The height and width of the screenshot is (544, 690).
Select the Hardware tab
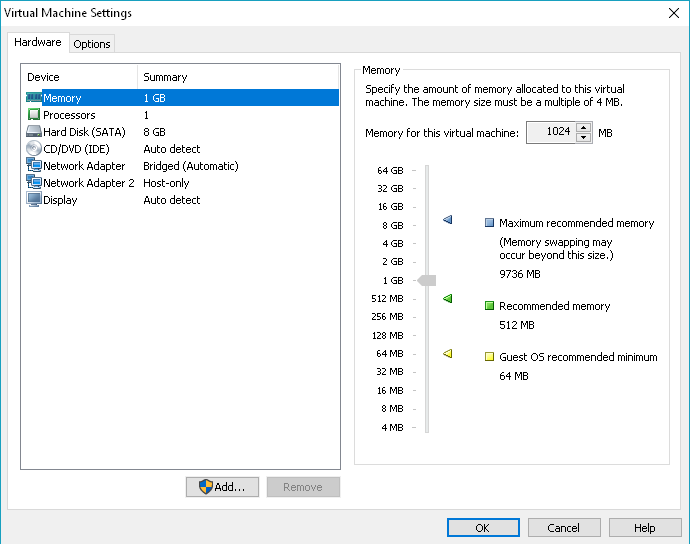[x=37, y=43]
